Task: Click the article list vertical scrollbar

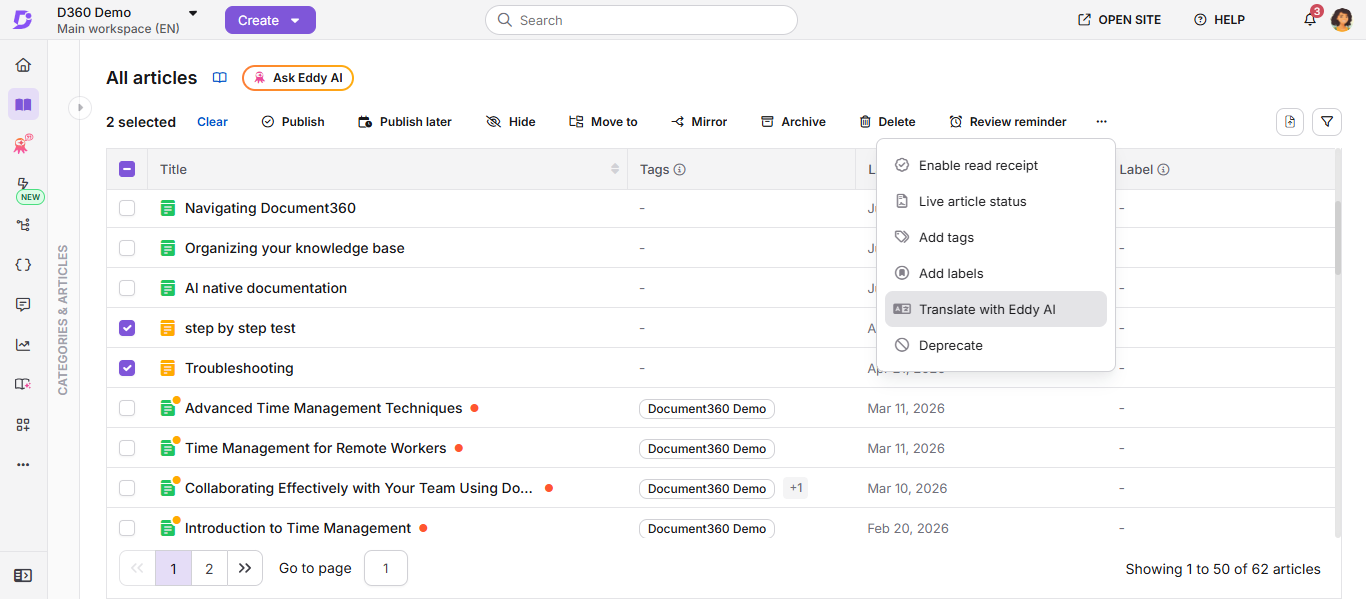Action: click(1338, 237)
